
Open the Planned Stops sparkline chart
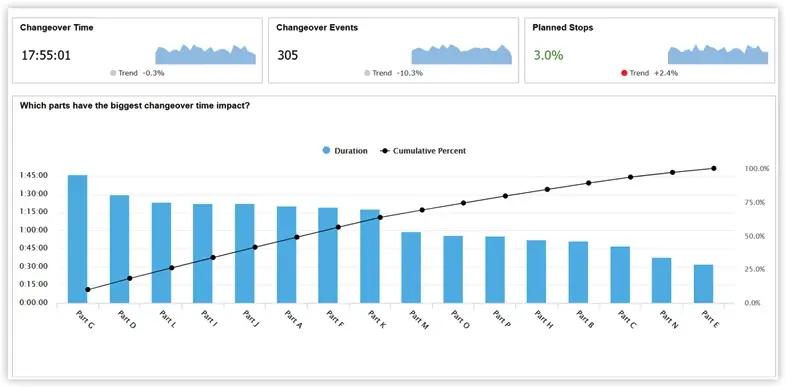tap(718, 54)
